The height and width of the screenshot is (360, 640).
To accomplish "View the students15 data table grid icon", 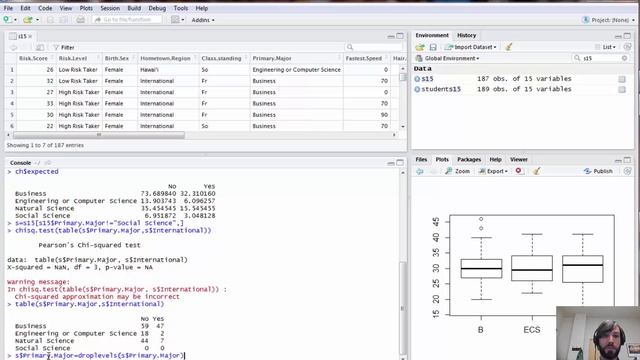I will [x=622, y=89].
